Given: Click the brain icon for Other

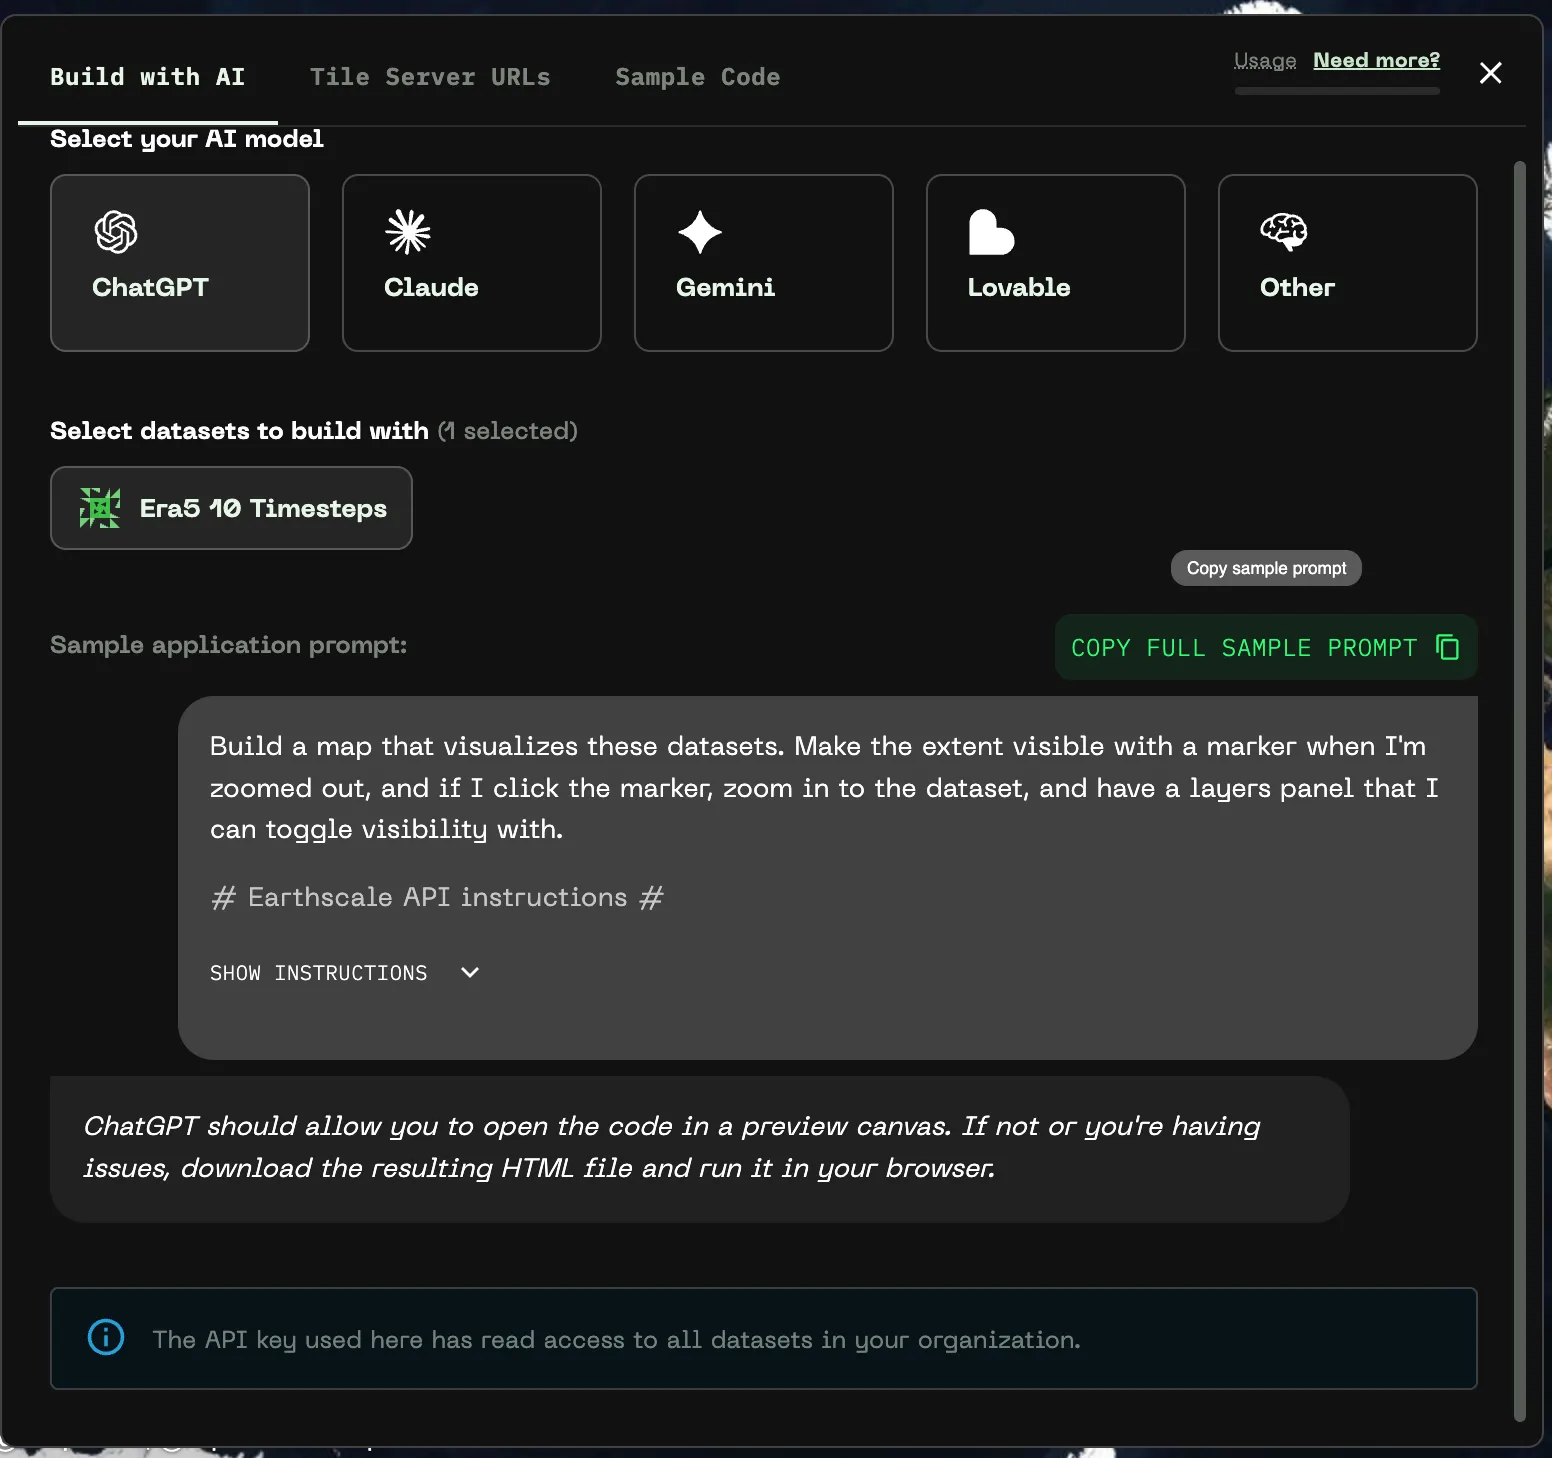Looking at the screenshot, I should (1284, 232).
